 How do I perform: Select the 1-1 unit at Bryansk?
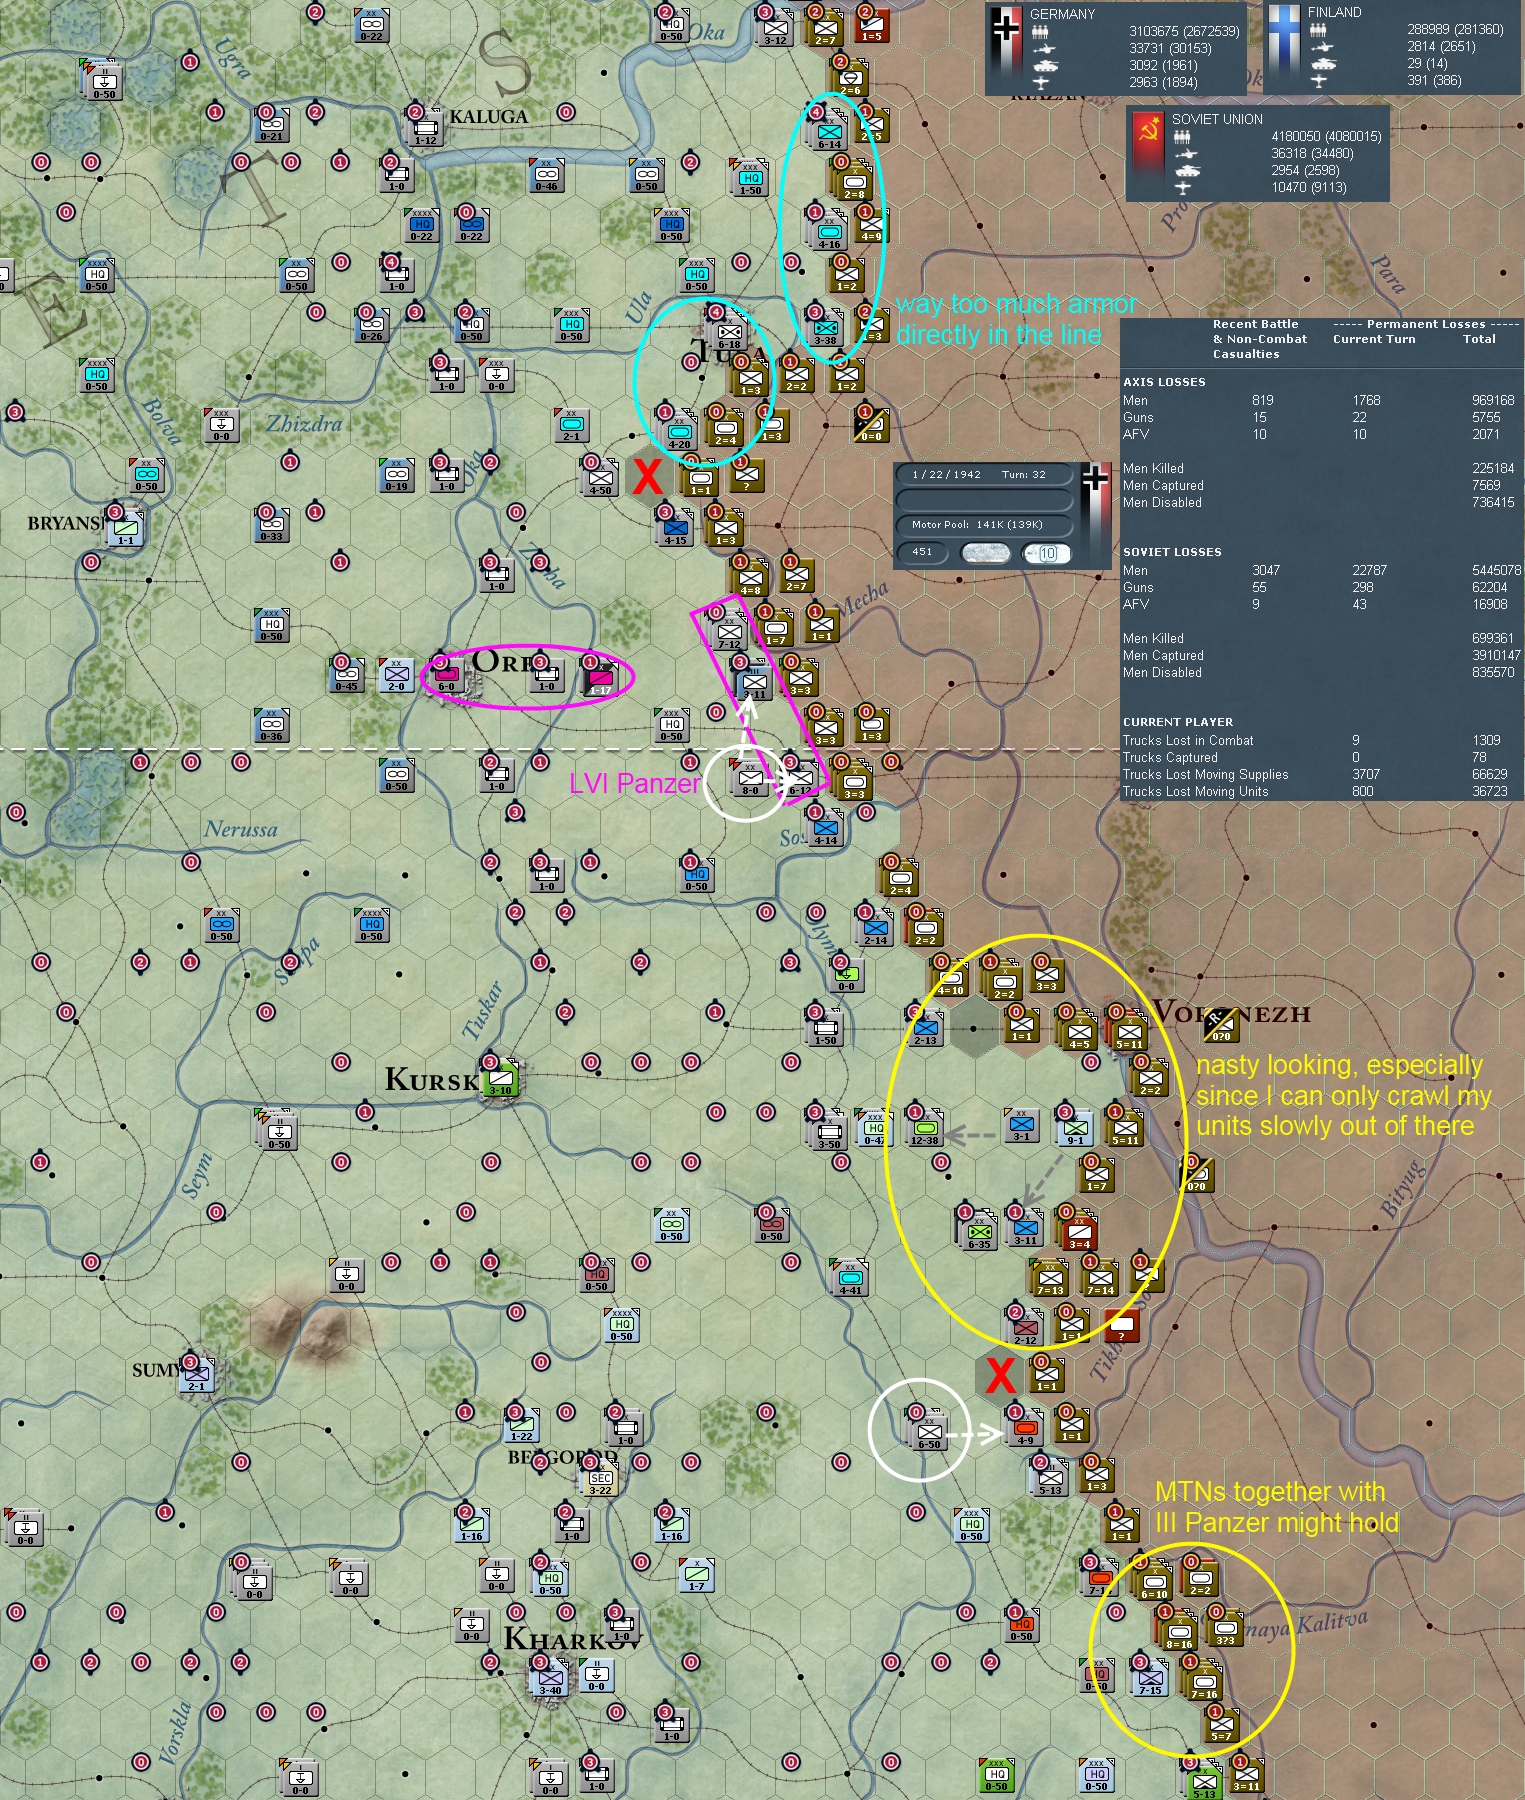click(x=126, y=527)
